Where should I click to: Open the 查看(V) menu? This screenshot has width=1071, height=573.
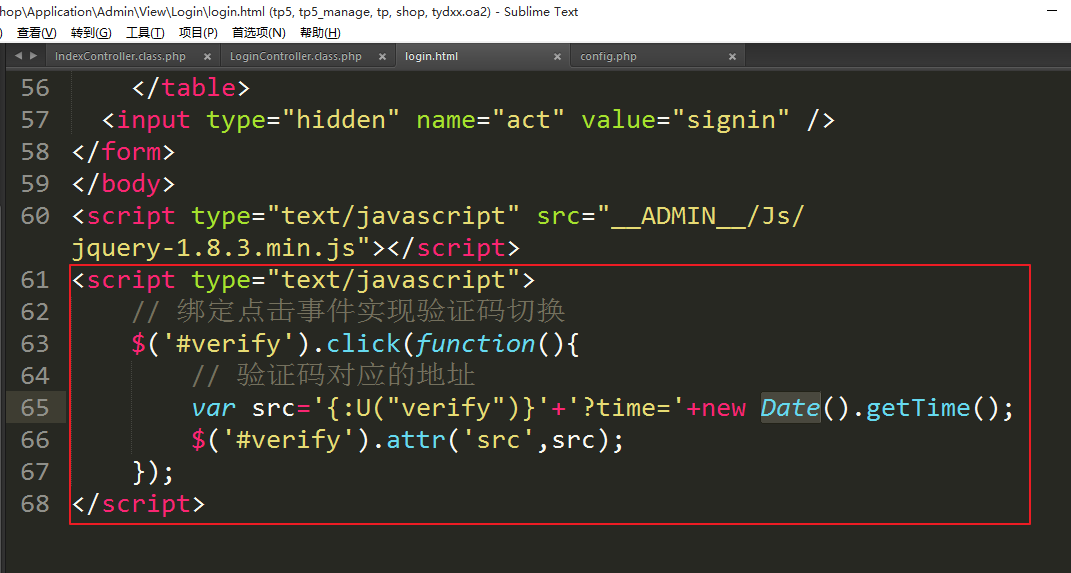36,33
